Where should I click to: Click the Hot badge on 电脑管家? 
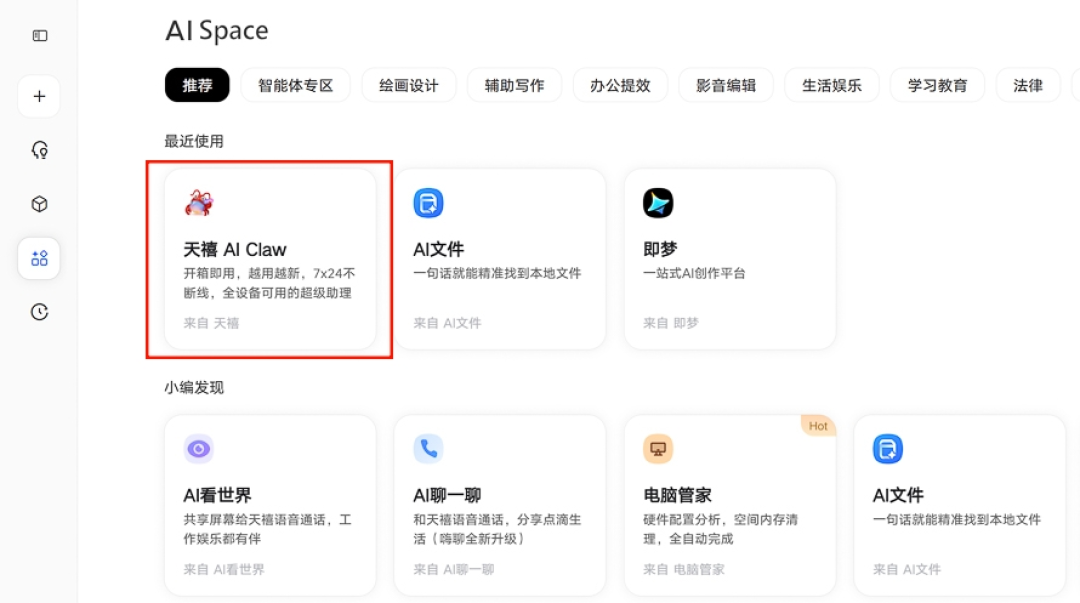click(818, 426)
